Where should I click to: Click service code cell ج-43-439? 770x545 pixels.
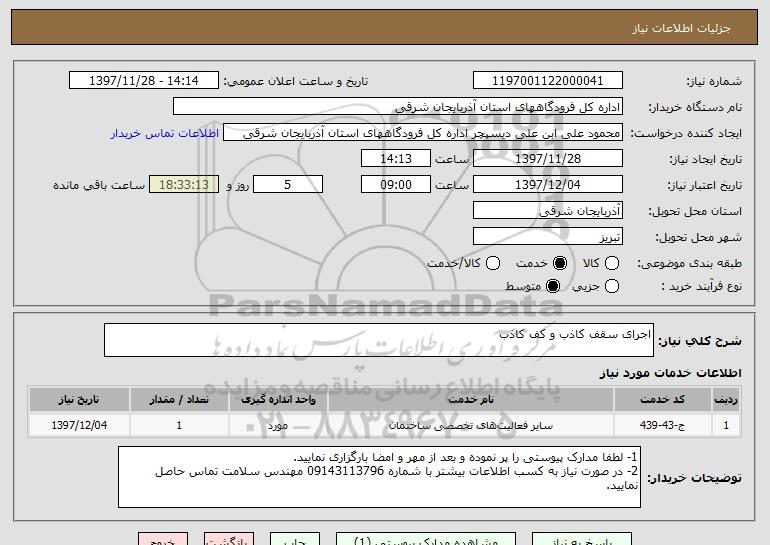662,425
